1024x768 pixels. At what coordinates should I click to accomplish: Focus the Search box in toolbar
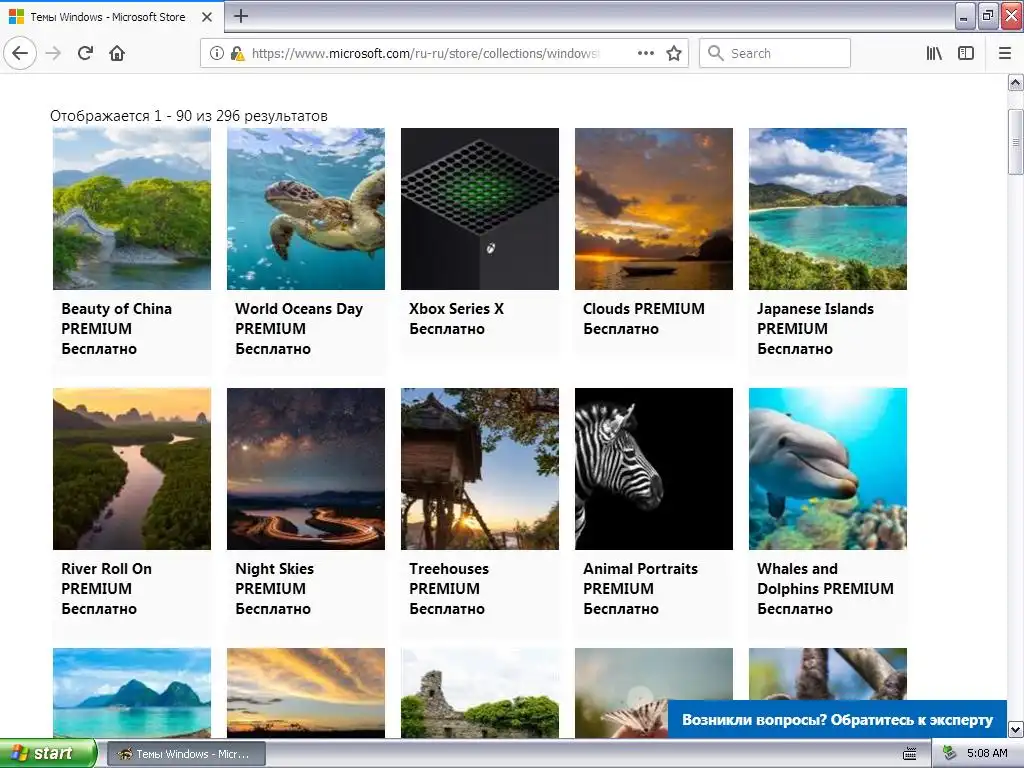[x=775, y=53]
